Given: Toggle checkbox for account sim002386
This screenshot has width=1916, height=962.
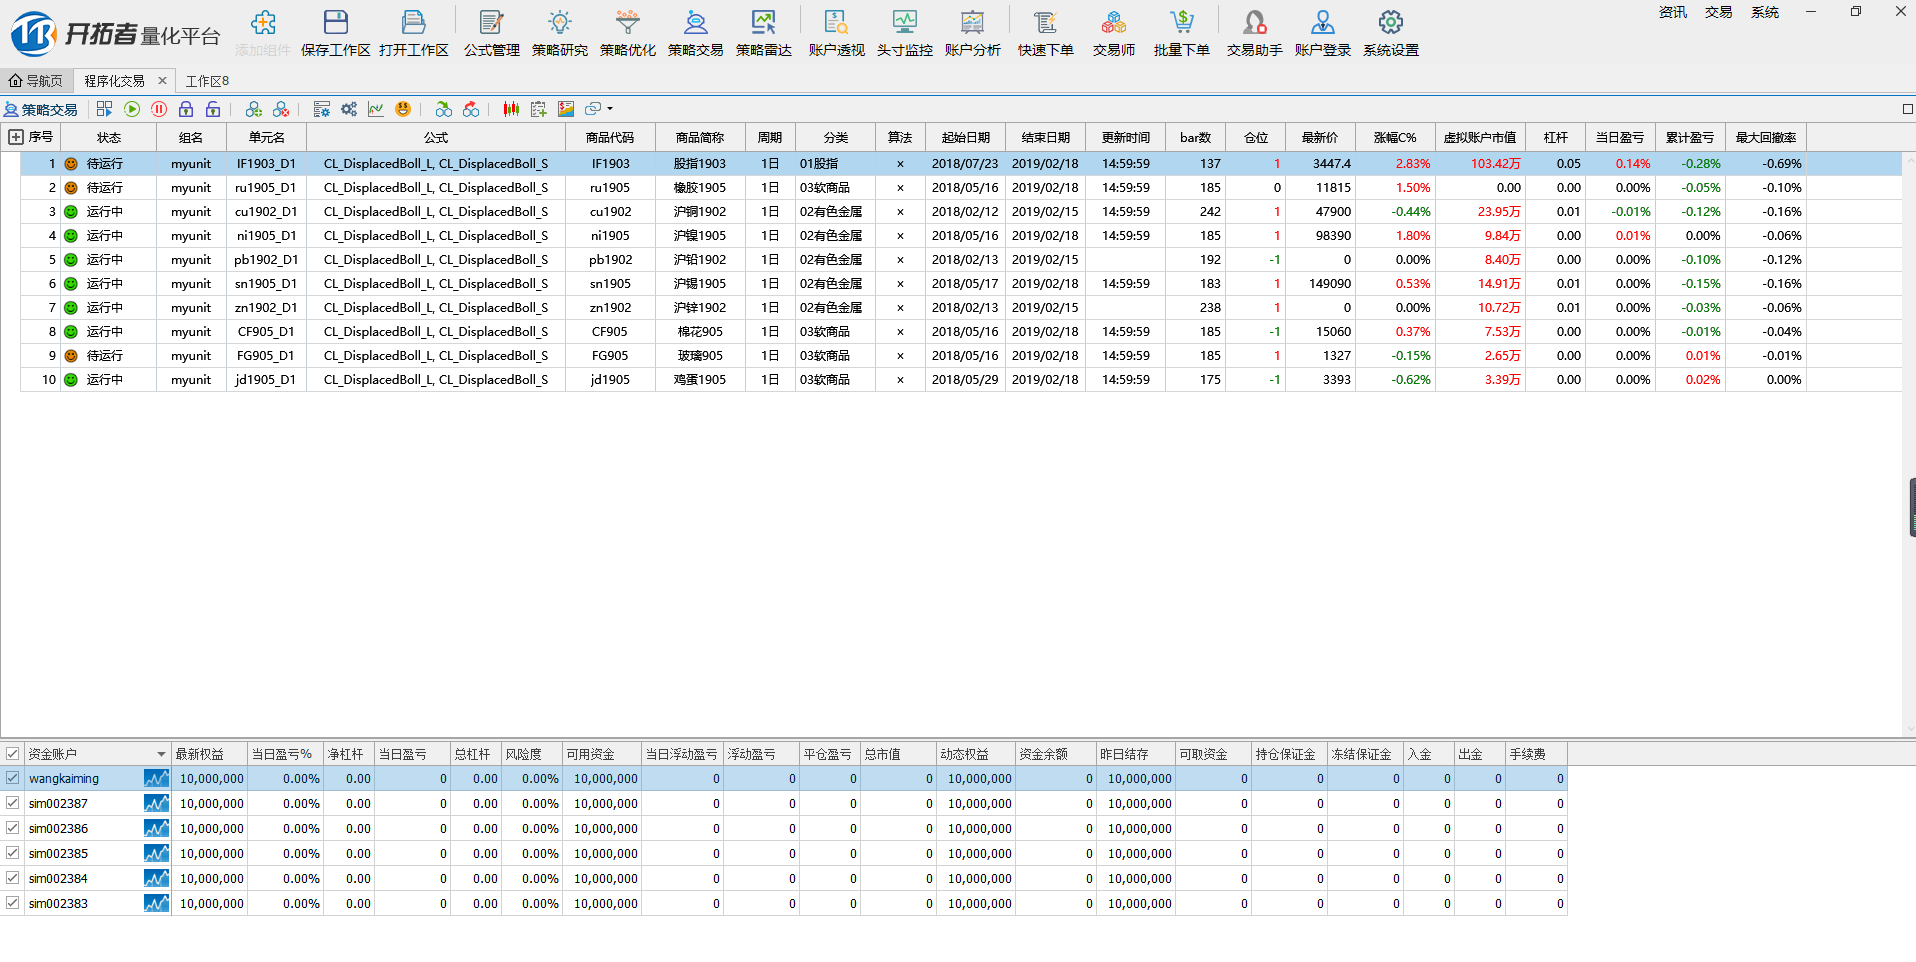Looking at the screenshot, I should pyautogui.click(x=13, y=828).
